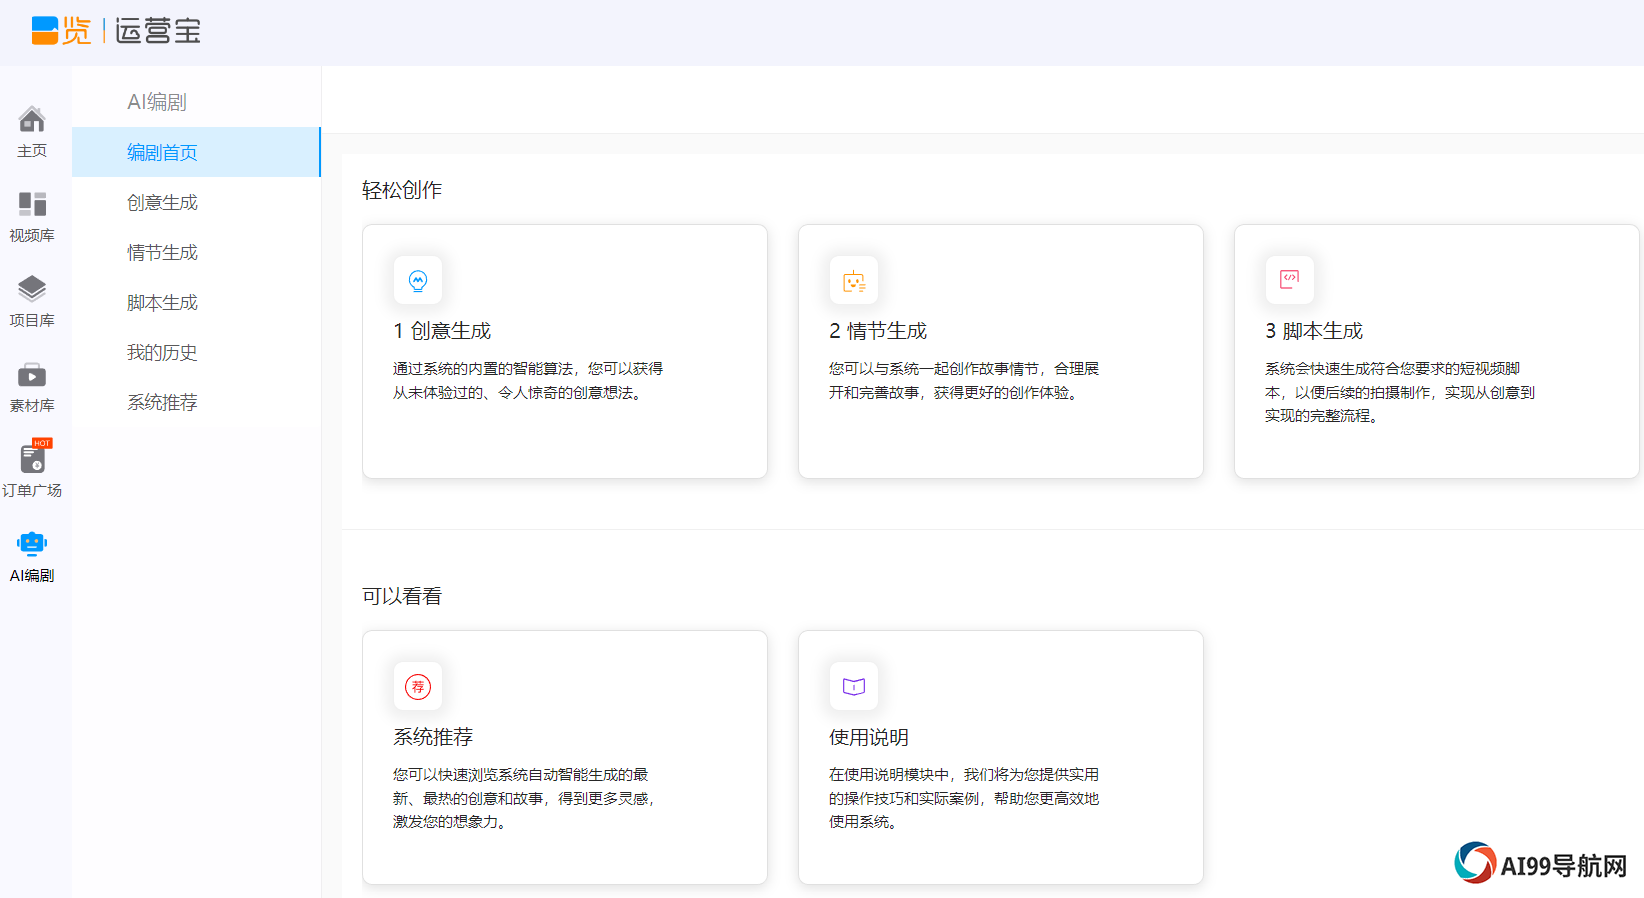Screen dimensions: 1644x898
Task: Click the 使用说明 book icon
Action: [854, 687]
